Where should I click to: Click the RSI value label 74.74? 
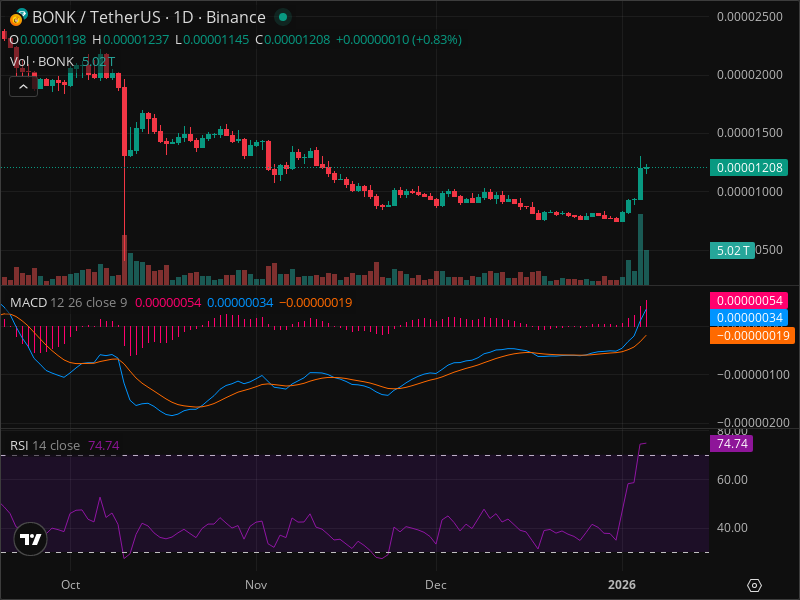point(731,443)
